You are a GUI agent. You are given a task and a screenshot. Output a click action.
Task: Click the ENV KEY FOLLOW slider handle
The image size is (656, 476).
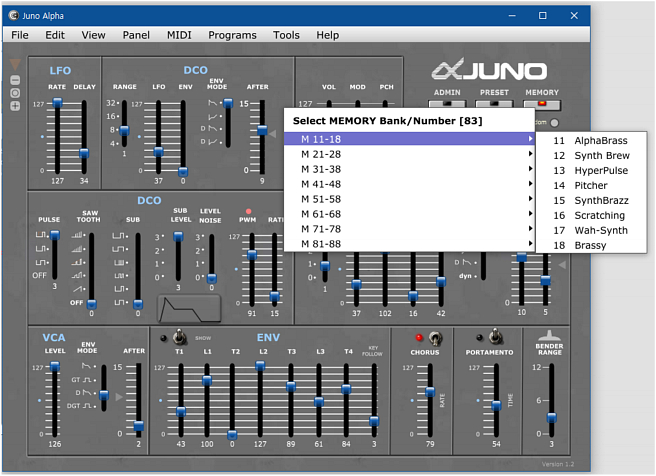(x=374, y=421)
